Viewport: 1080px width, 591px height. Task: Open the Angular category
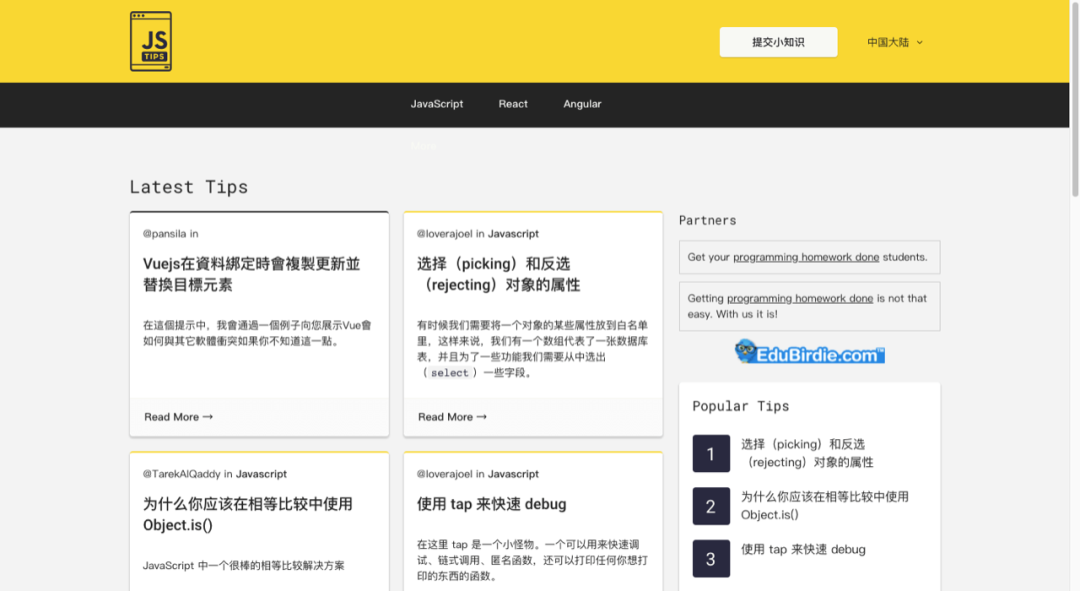tap(581, 104)
